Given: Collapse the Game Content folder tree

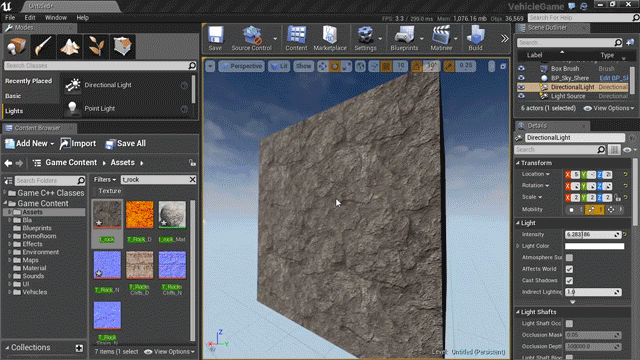Looking at the screenshot, I should pos(5,203).
